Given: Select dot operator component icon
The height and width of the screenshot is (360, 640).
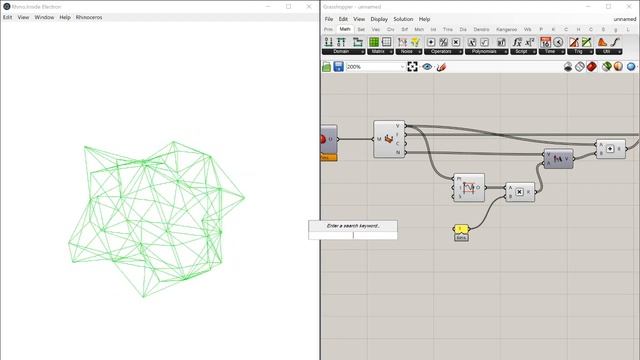Looking at the screenshot, I should 431,42.
